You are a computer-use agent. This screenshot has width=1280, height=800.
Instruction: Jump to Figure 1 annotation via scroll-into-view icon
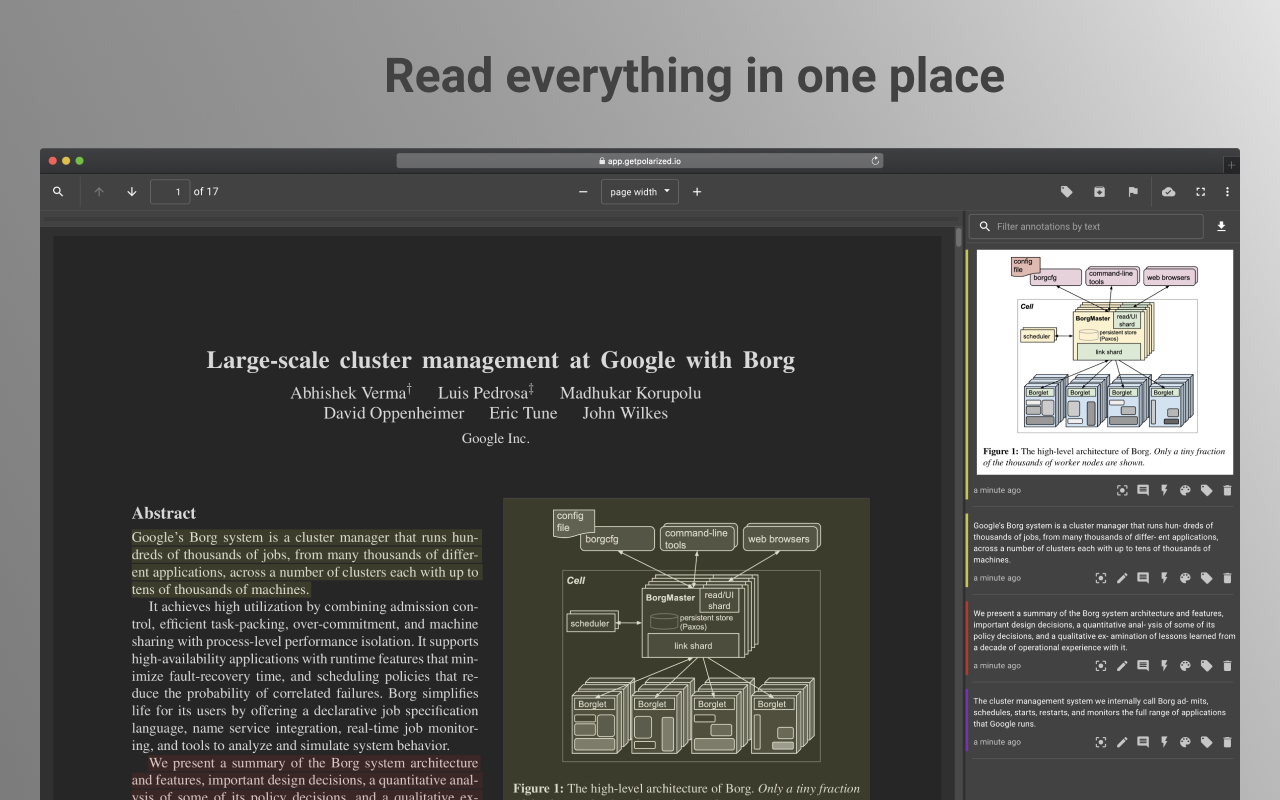pyautogui.click(x=1122, y=491)
